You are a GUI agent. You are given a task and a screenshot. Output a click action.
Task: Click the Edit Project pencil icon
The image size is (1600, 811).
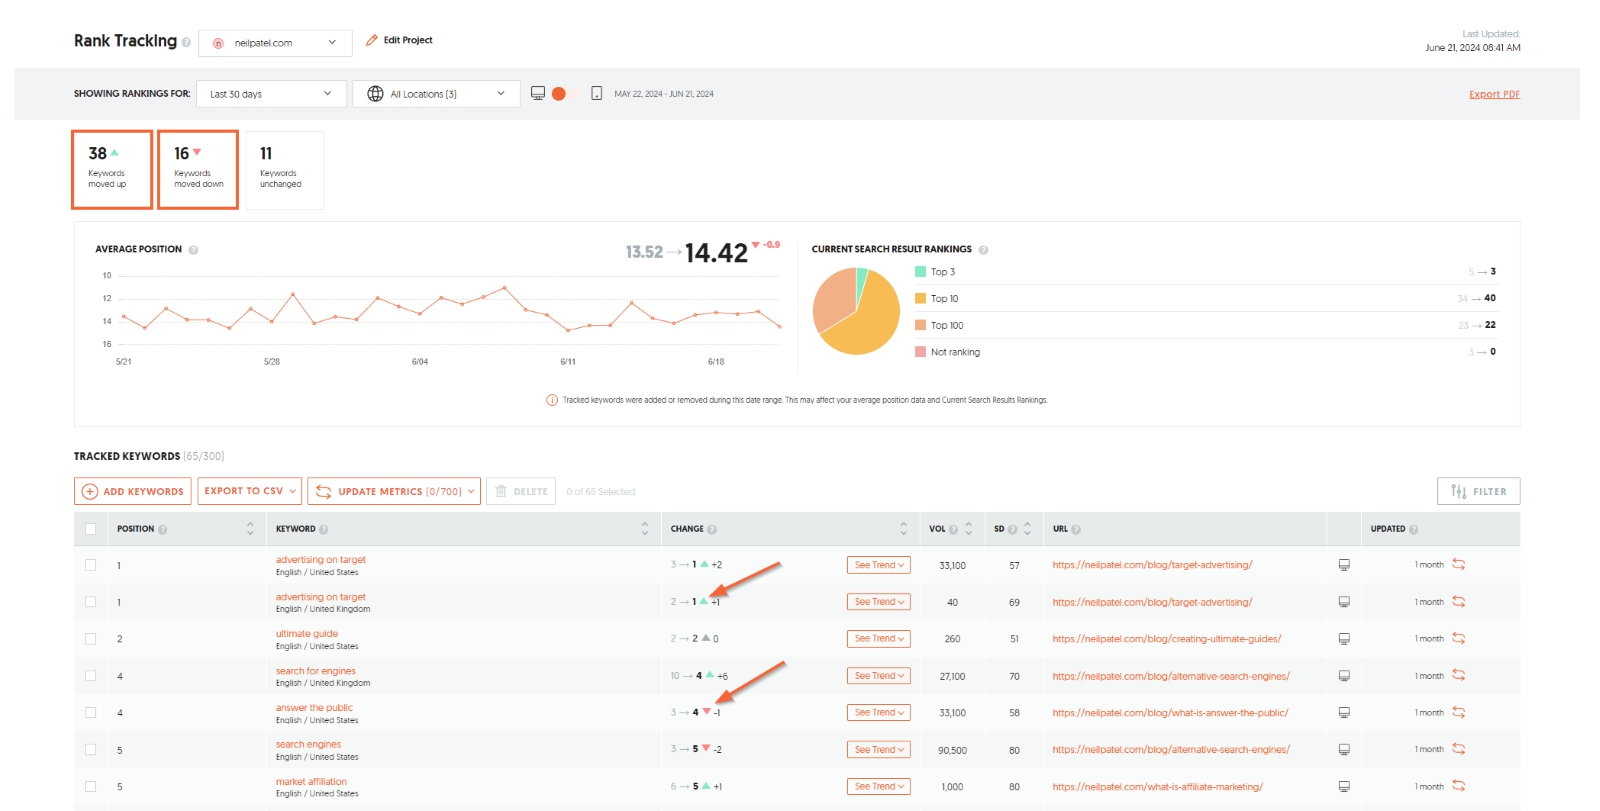click(372, 40)
